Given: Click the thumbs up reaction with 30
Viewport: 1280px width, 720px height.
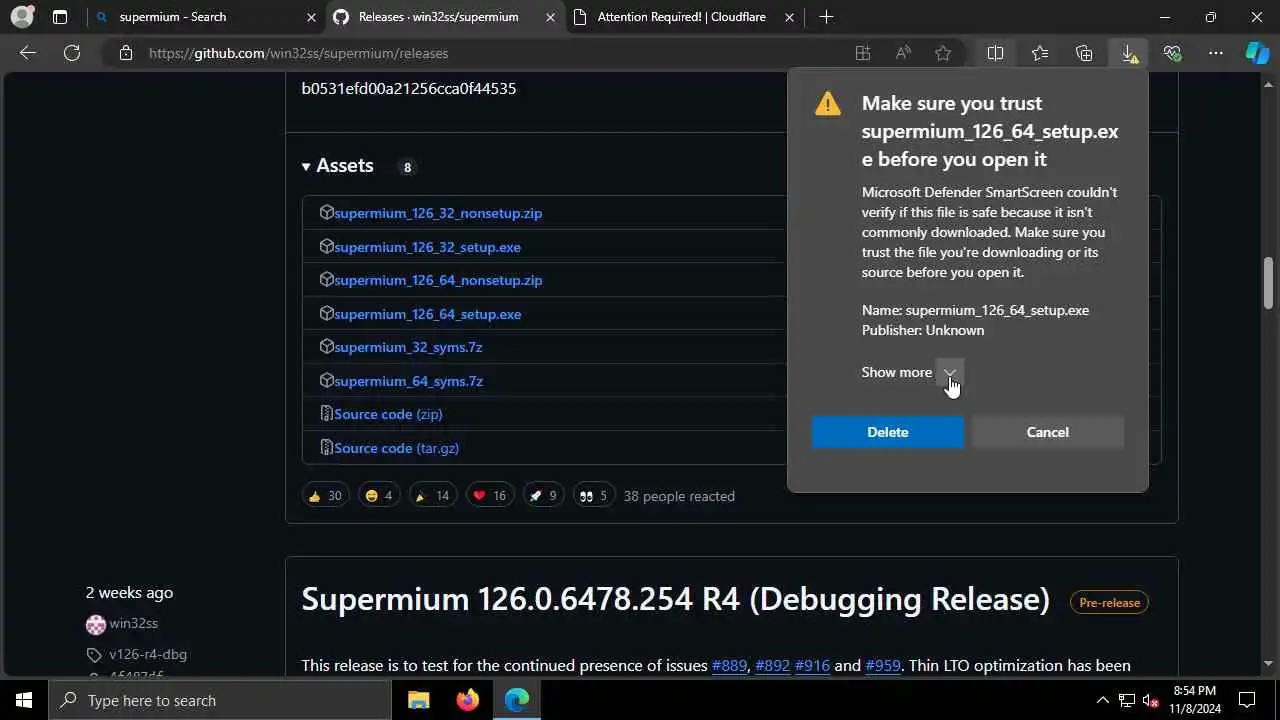Looking at the screenshot, I should pyautogui.click(x=325, y=496).
